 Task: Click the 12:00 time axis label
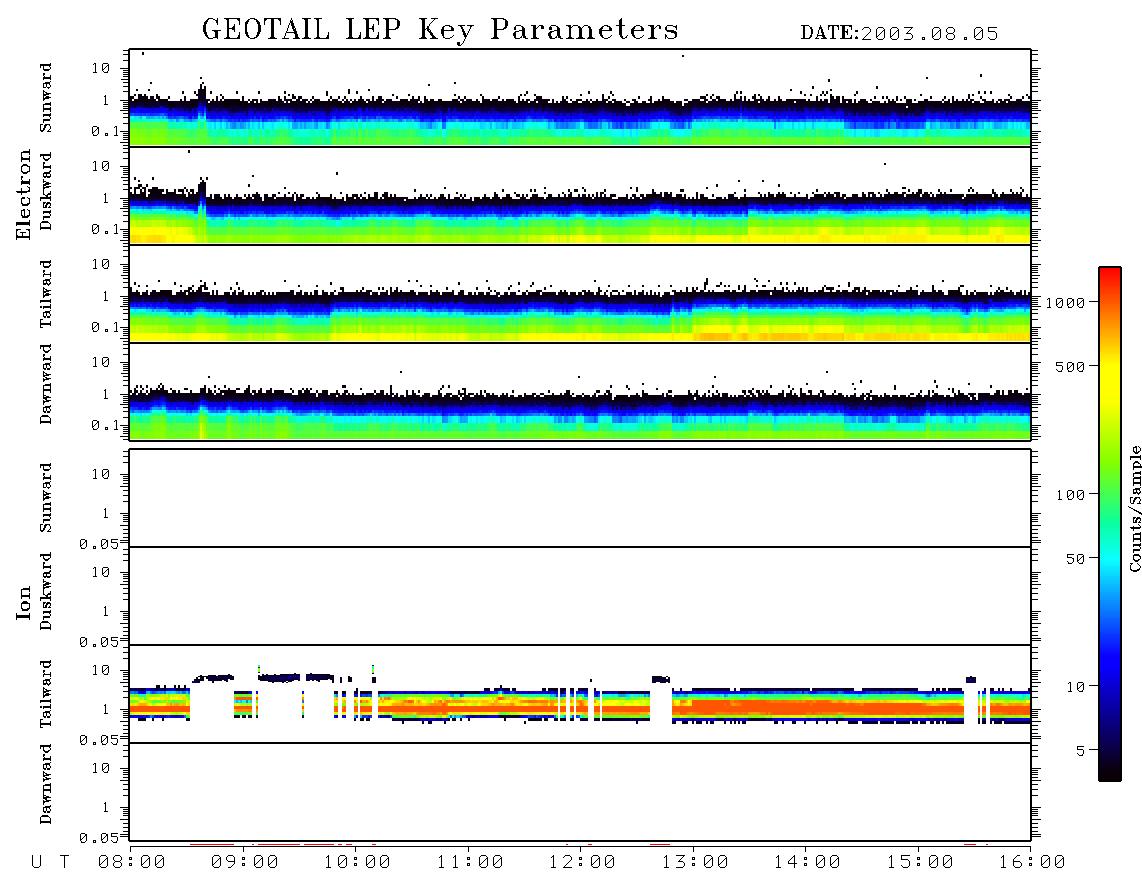point(582,863)
